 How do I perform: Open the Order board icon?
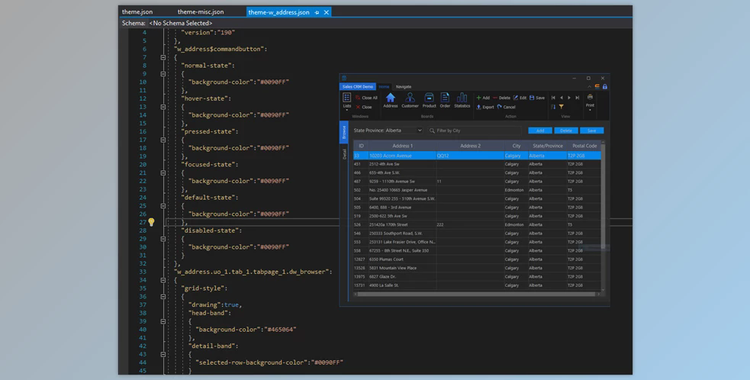[x=445, y=100]
